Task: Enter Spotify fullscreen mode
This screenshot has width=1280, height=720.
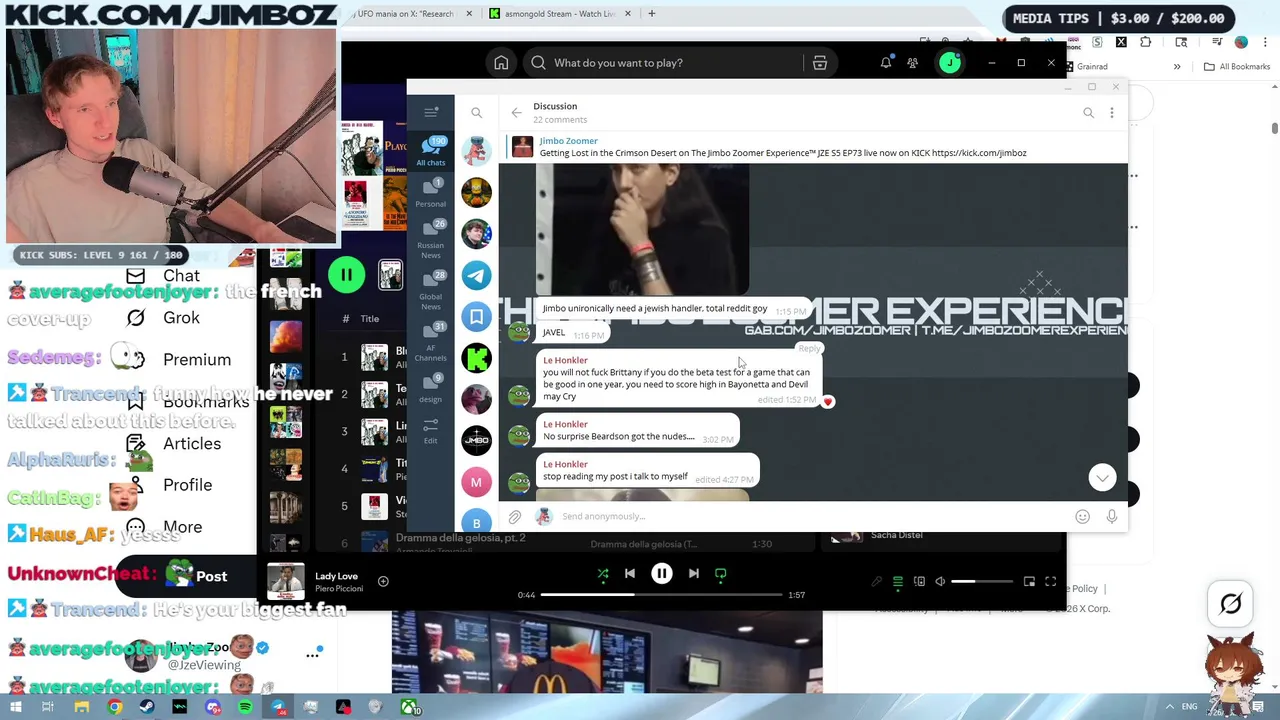Action: point(1051,581)
